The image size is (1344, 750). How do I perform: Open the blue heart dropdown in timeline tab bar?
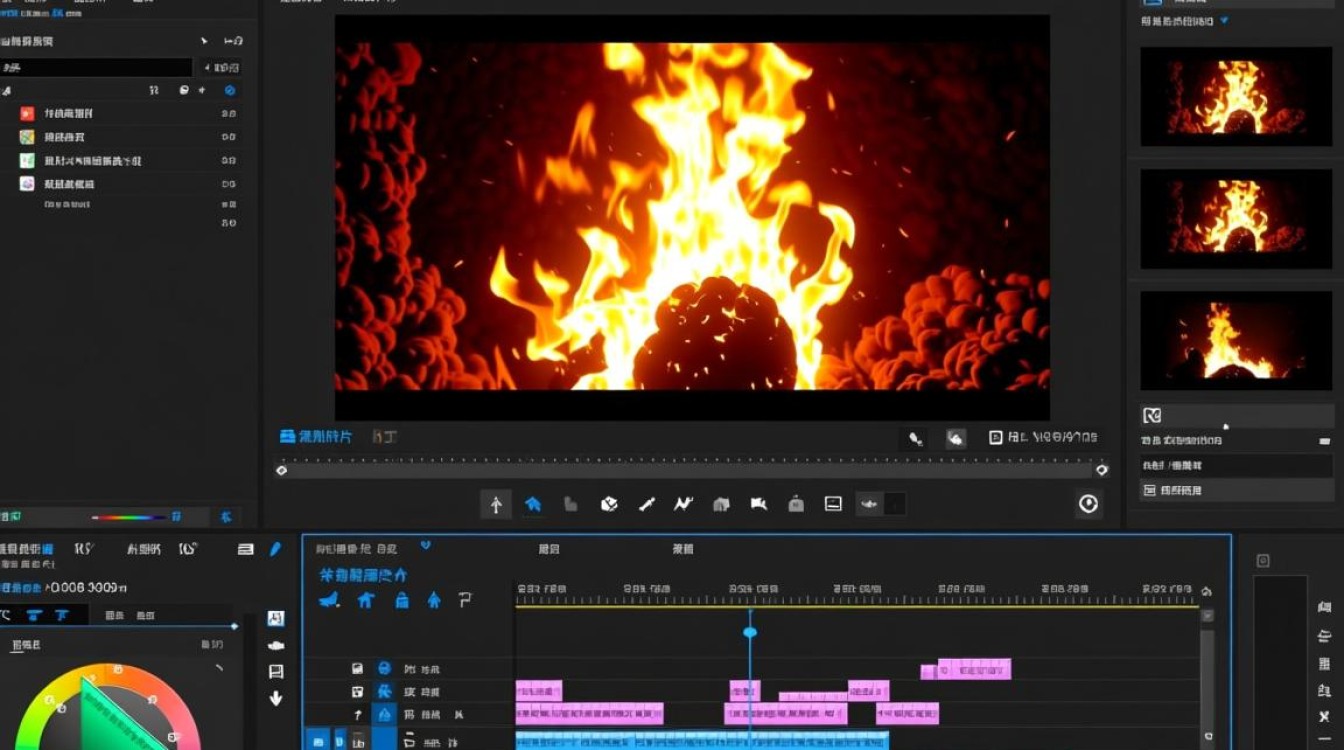(426, 546)
